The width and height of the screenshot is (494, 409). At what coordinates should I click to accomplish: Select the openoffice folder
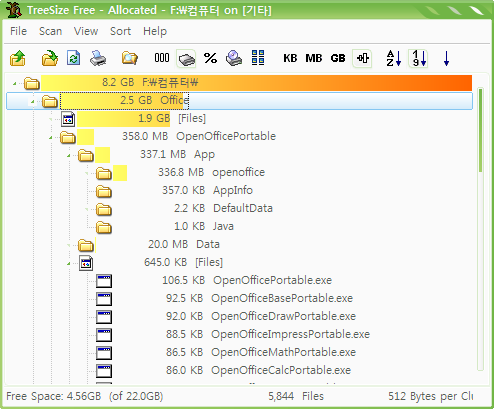(238, 172)
